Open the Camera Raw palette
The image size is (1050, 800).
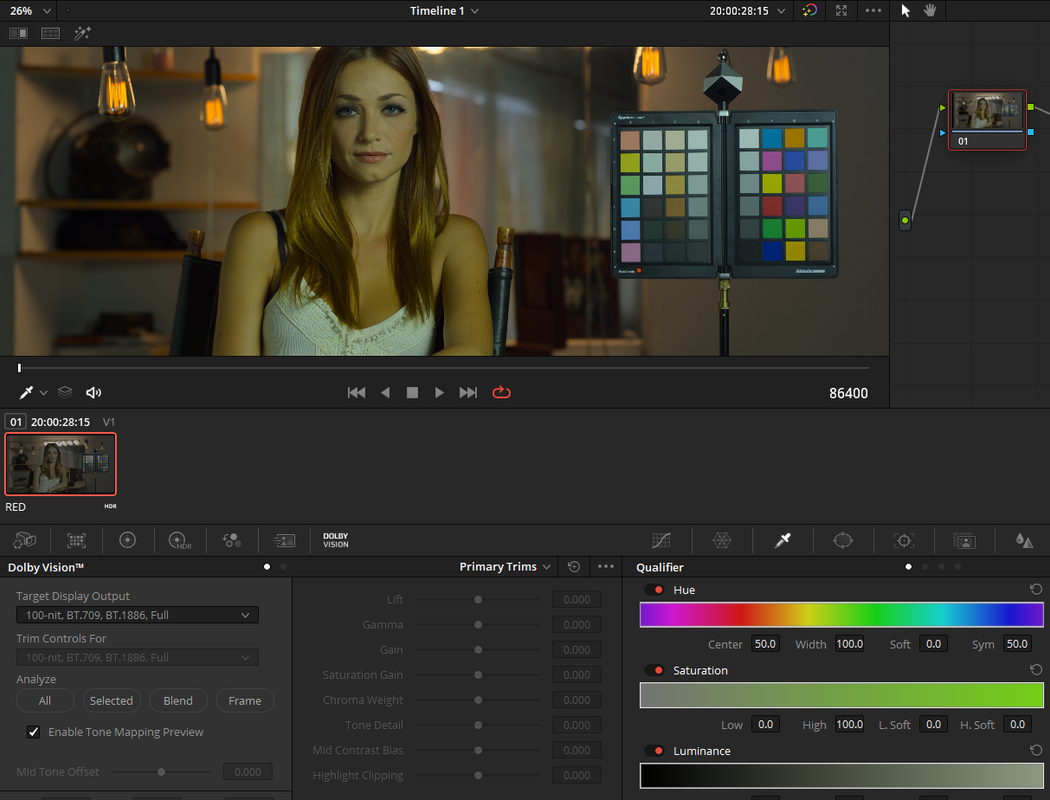pos(25,540)
